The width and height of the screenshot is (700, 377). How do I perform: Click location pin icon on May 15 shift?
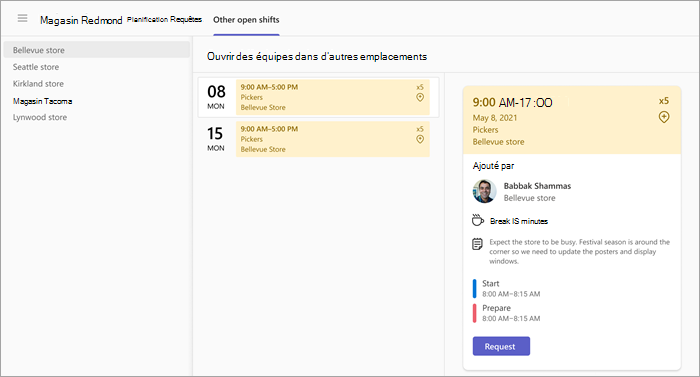[420, 139]
